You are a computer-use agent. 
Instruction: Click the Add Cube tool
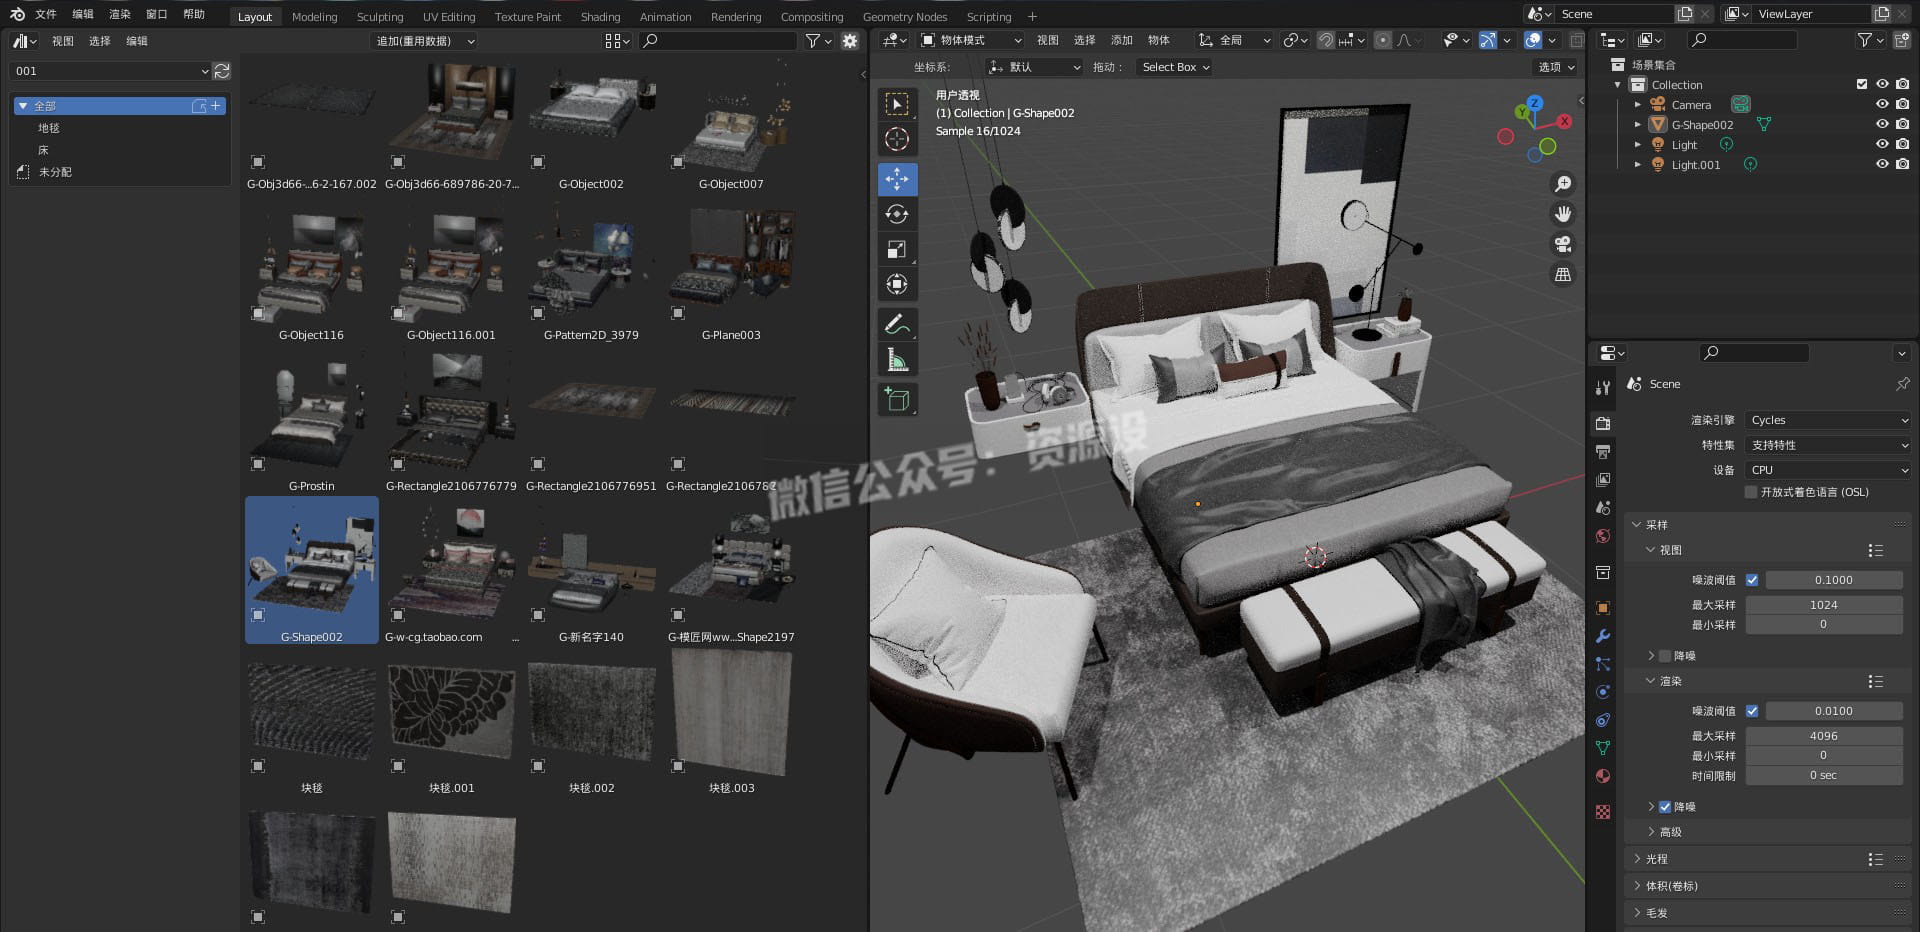(897, 400)
